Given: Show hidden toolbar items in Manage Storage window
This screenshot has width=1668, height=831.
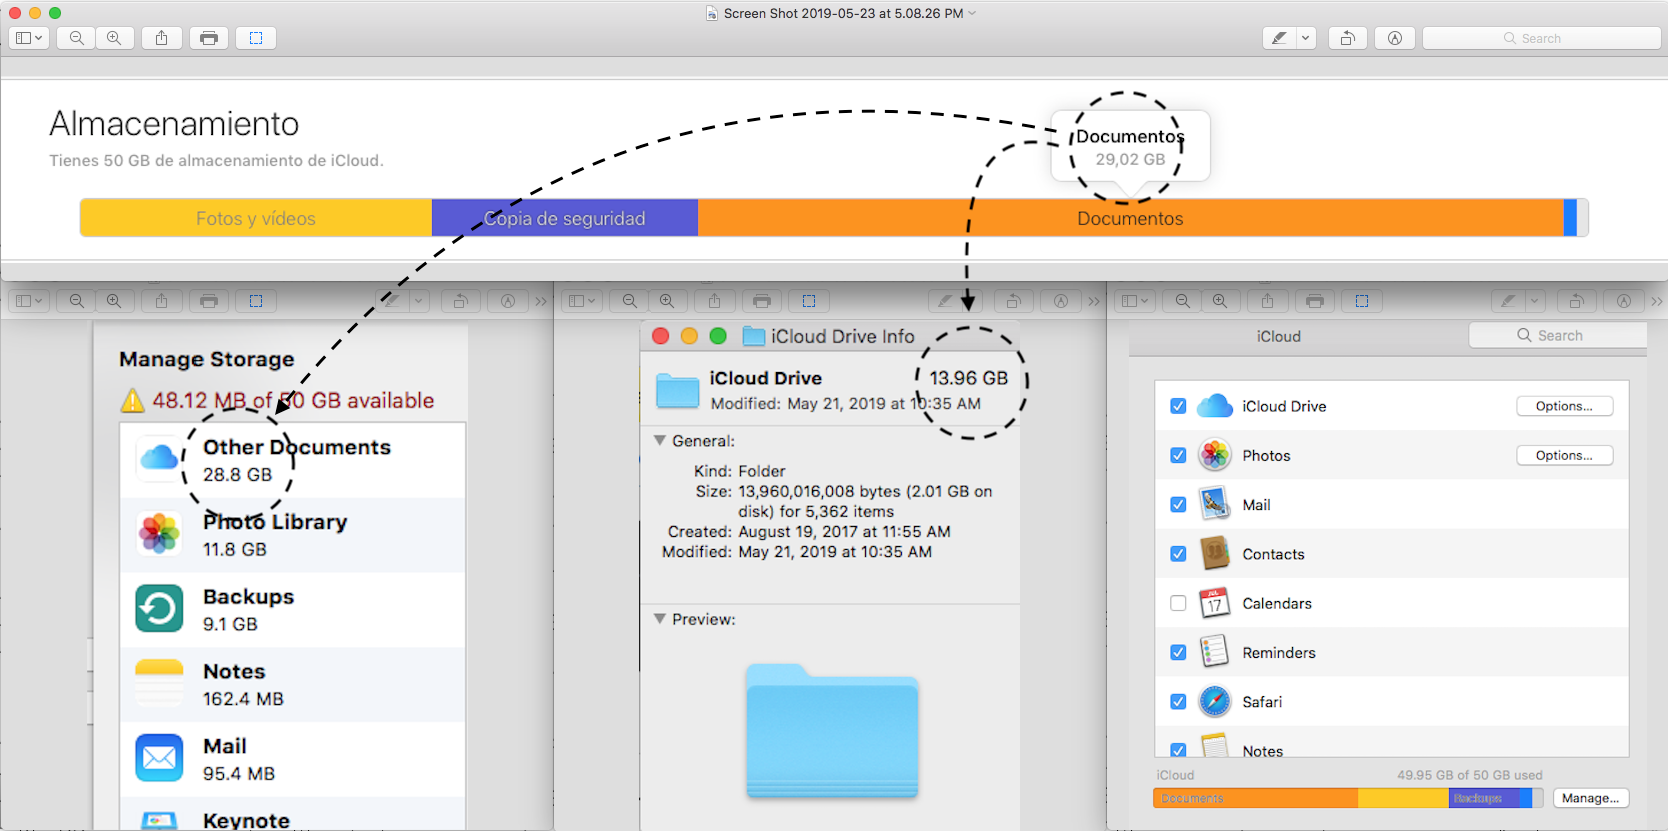Looking at the screenshot, I should (541, 301).
